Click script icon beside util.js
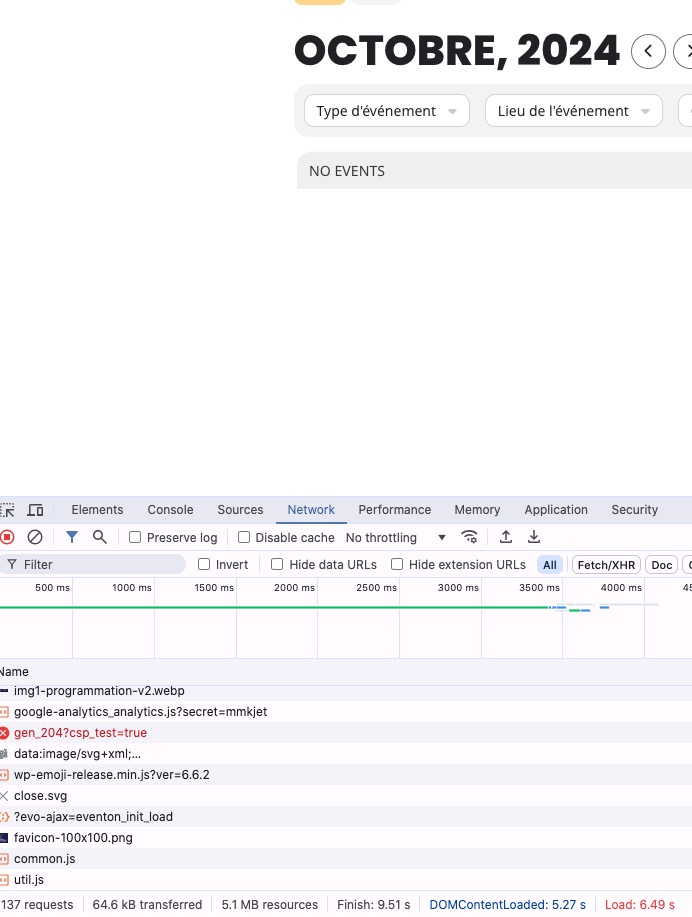692x917 pixels. pyautogui.click(x=5, y=880)
